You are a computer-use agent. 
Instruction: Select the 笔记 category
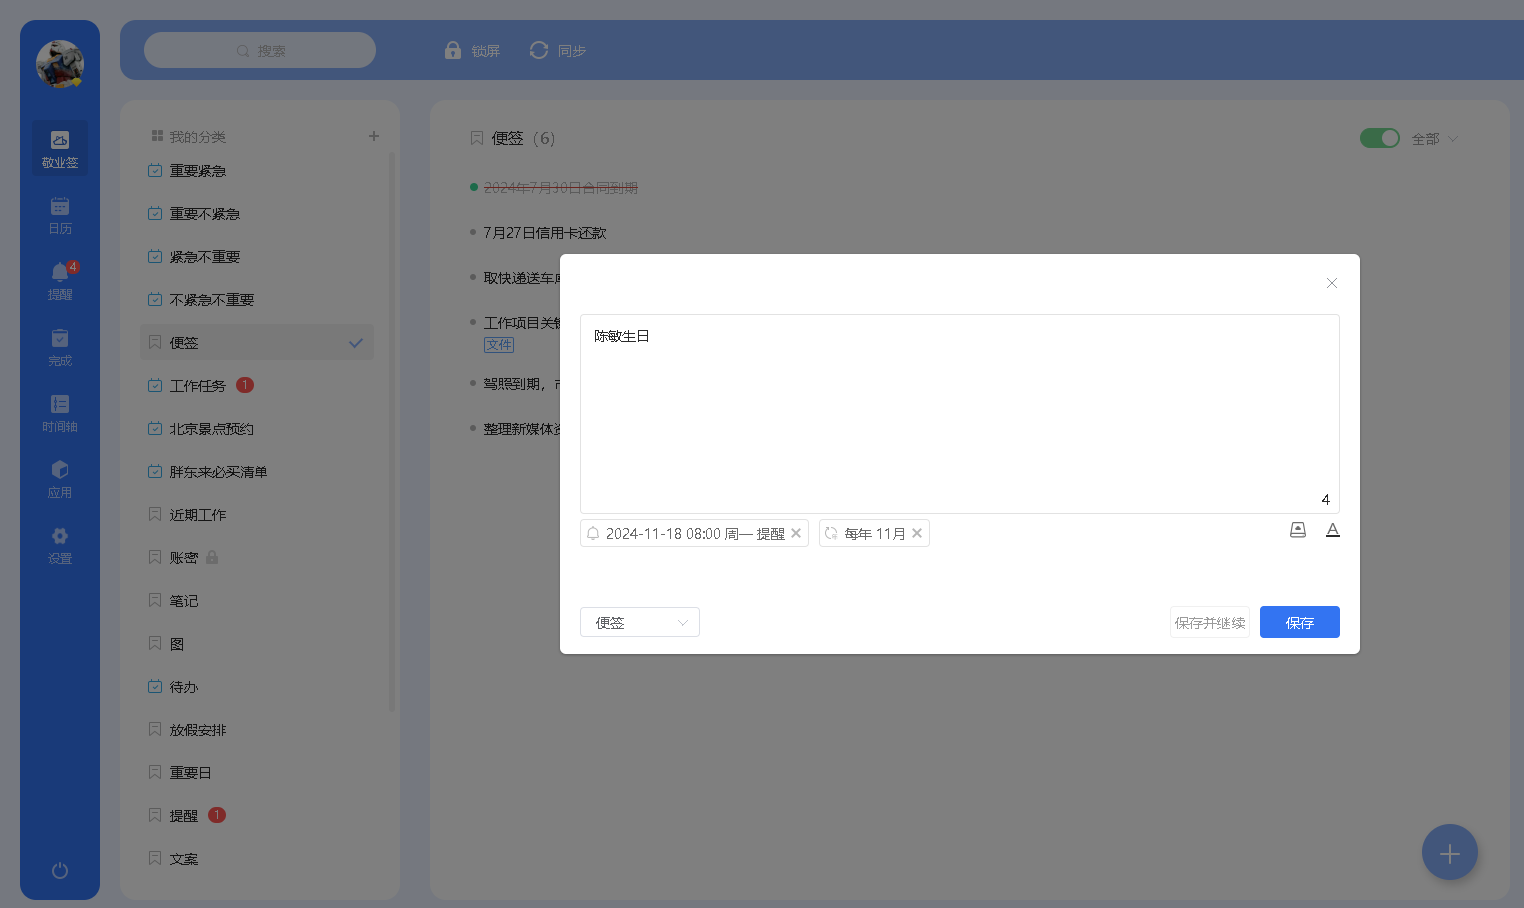point(257,600)
